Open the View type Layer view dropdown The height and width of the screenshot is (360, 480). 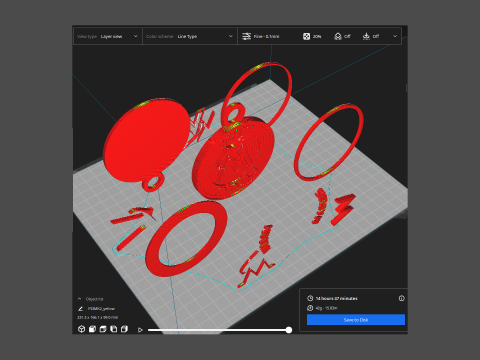tap(108, 36)
